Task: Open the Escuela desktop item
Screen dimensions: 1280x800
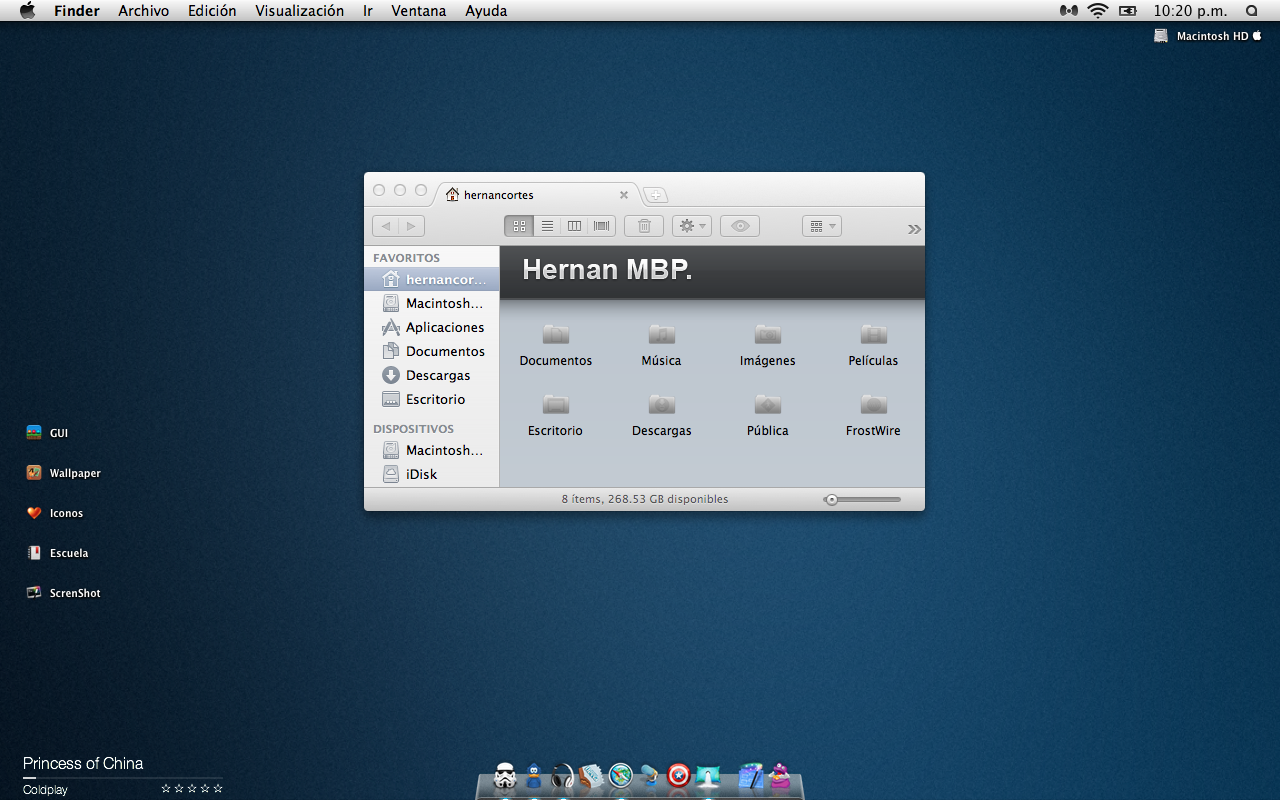Action: pyautogui.click(x=58, y=553)
